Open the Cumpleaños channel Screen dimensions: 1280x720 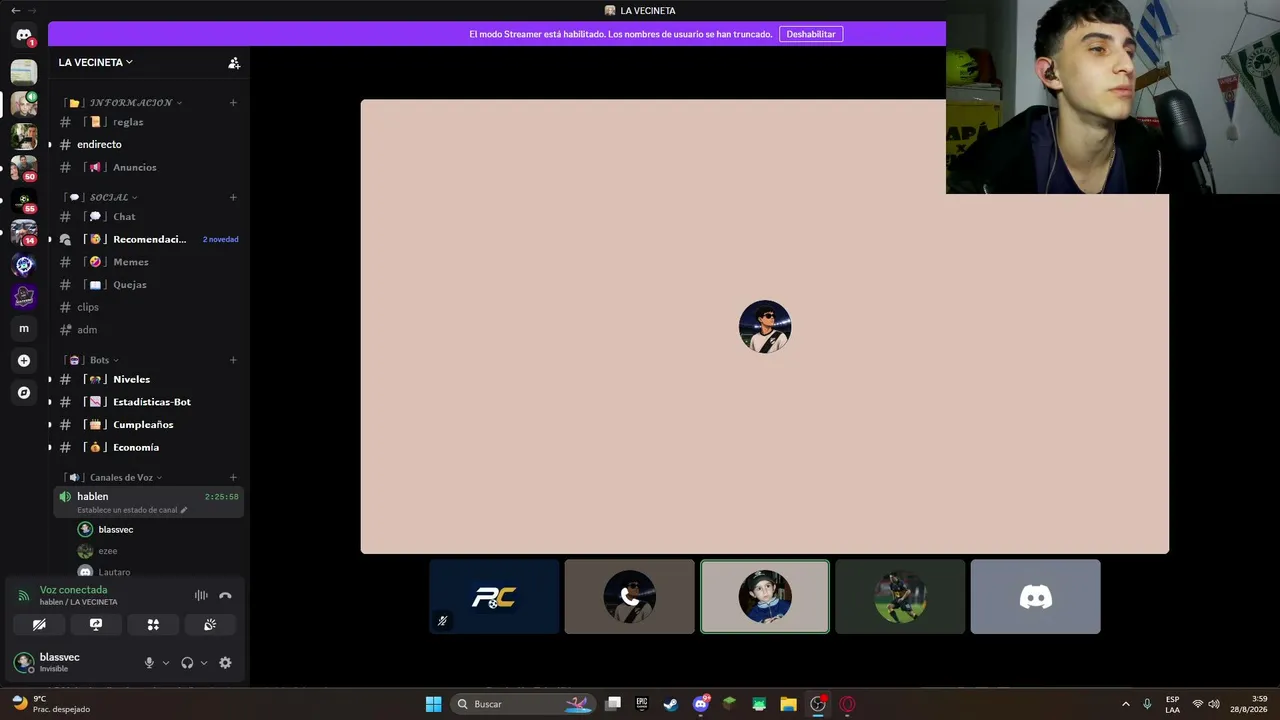coord(148,425)
